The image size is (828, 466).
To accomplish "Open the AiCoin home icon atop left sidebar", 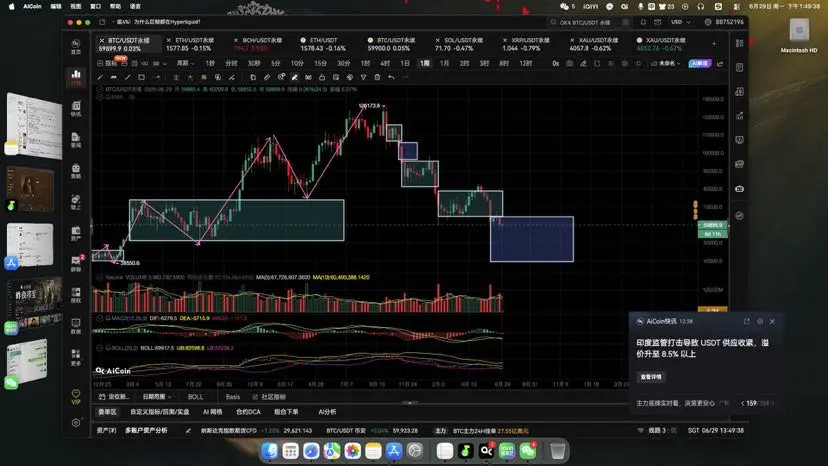I will click(x=76, y=46).
